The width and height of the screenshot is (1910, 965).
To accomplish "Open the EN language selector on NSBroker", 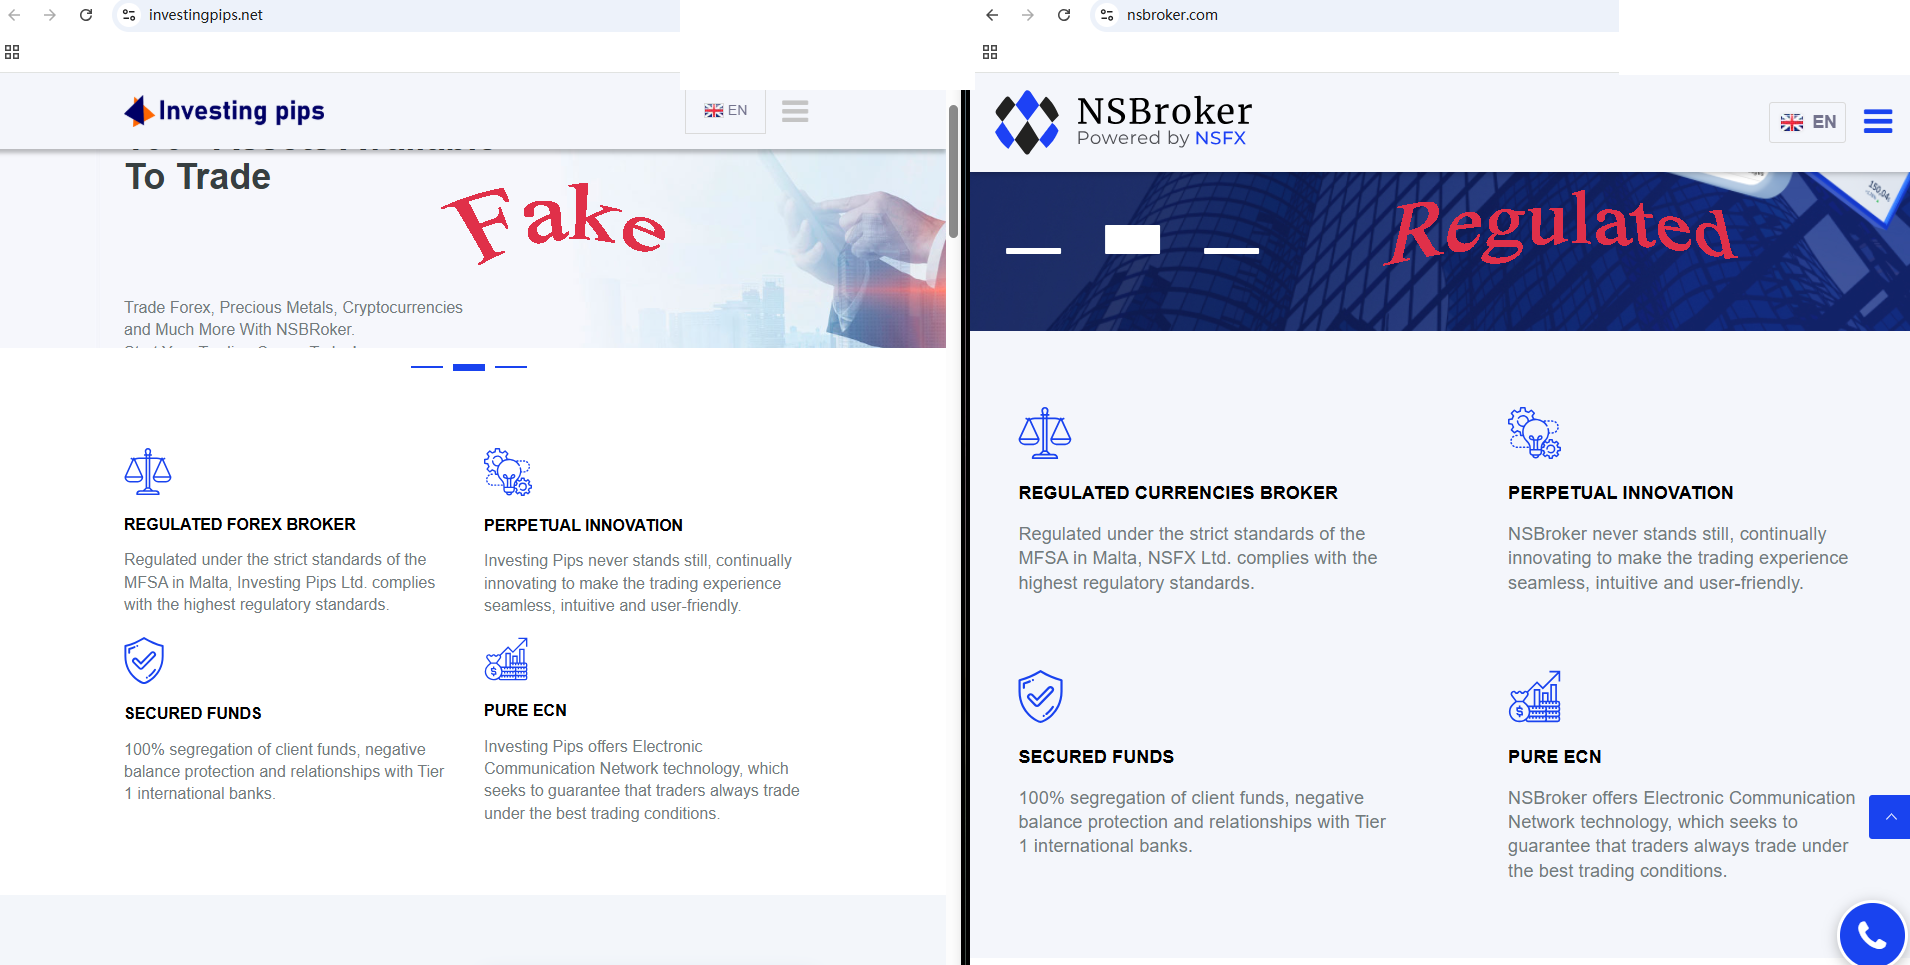I will [x=1808, y=122].
